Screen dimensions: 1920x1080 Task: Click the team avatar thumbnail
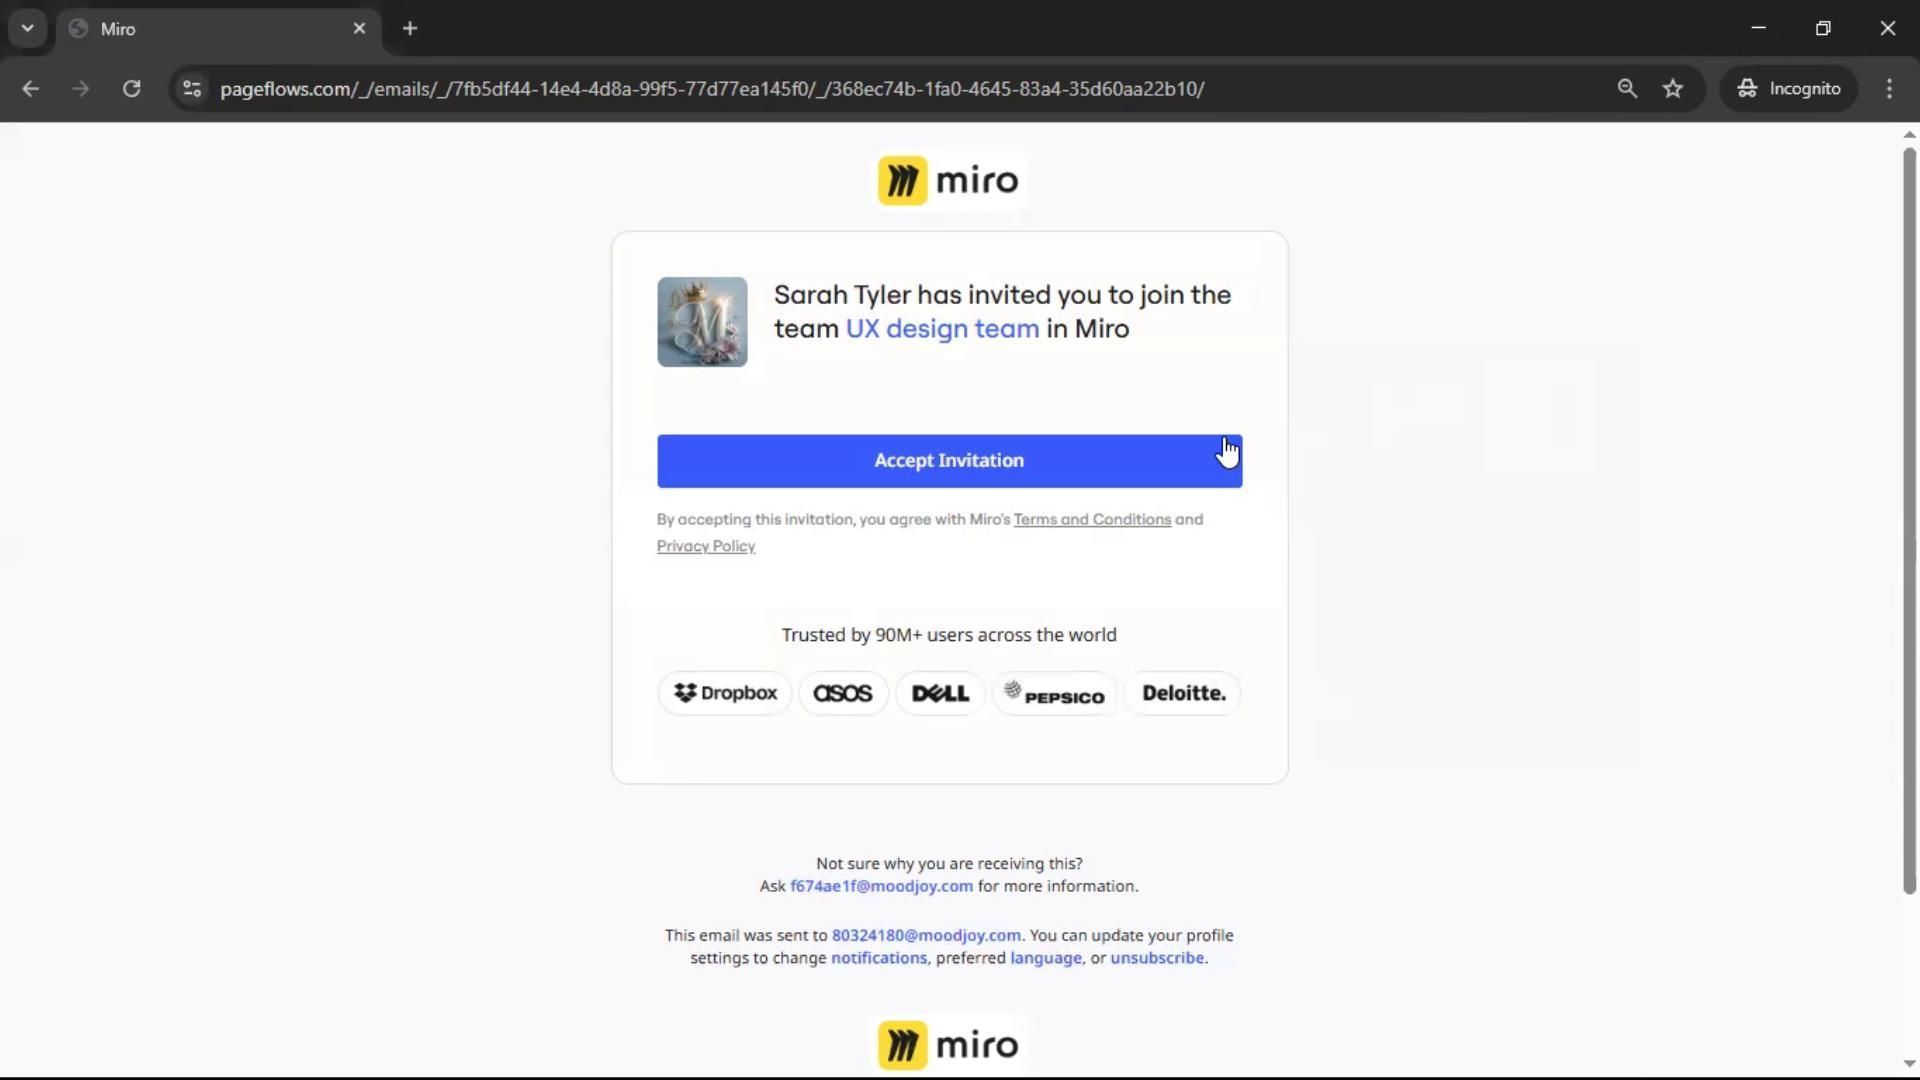(x=702, y=322)
